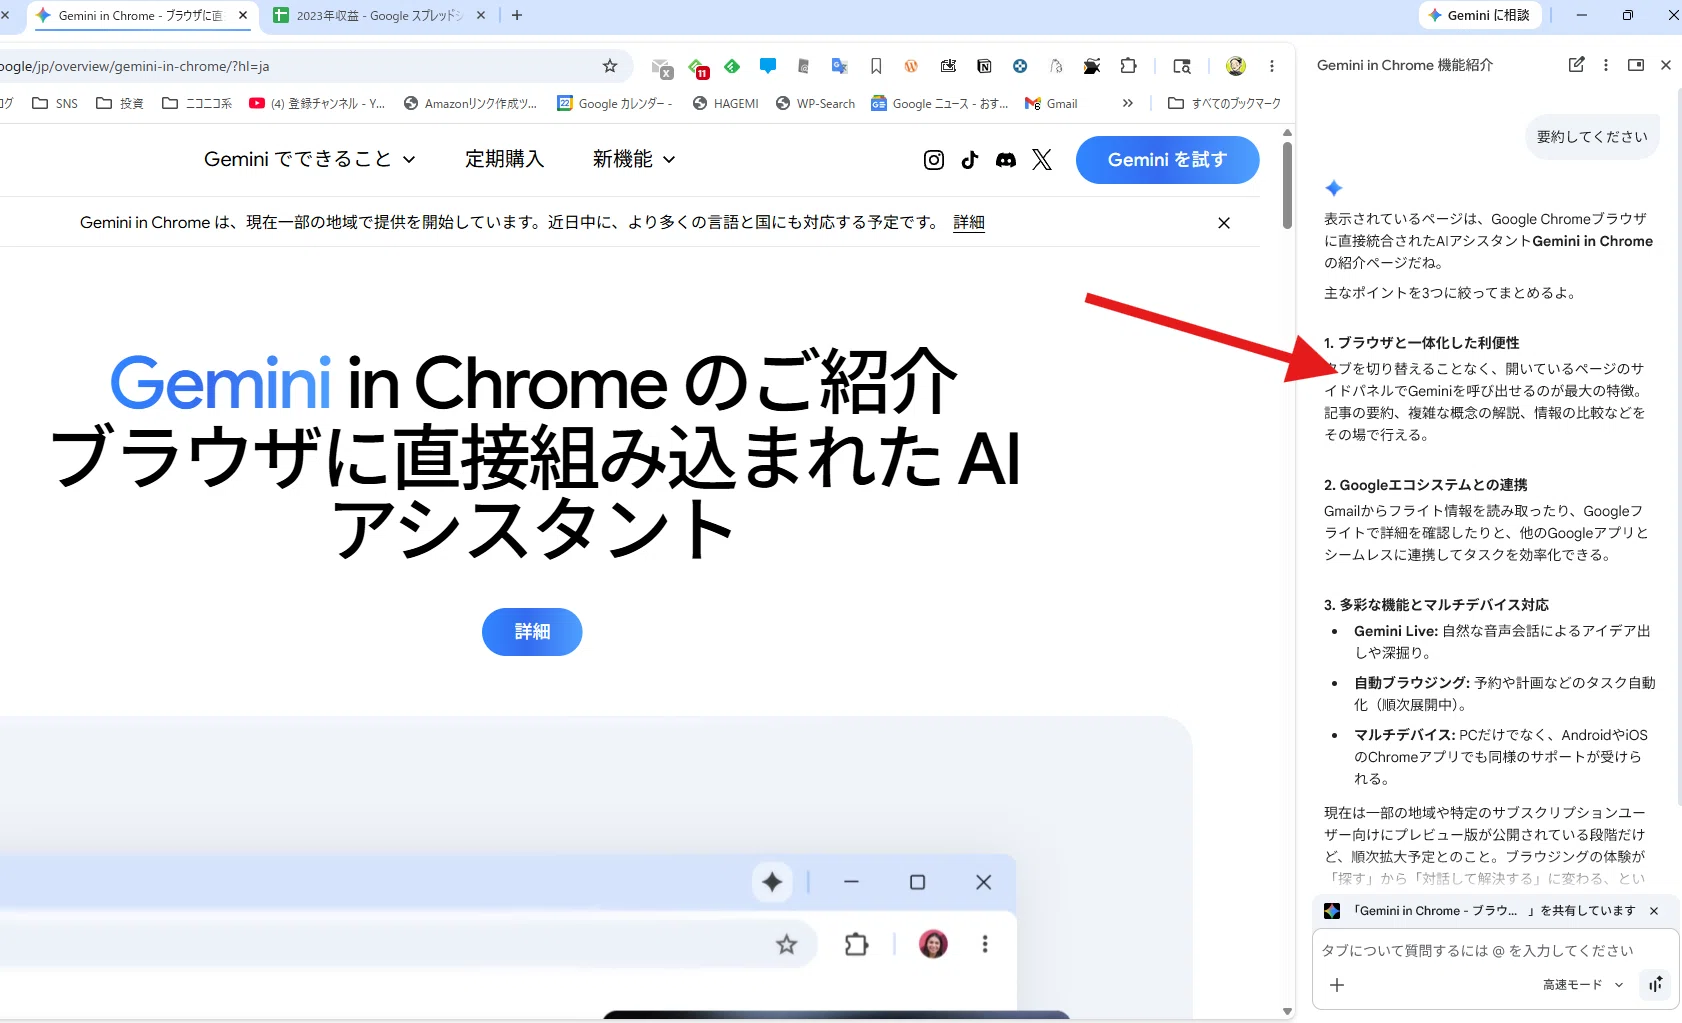Expand the 'Gemini でできること' menu
The height and width of the screenshot is (1023, 1682).
(310, 159)
